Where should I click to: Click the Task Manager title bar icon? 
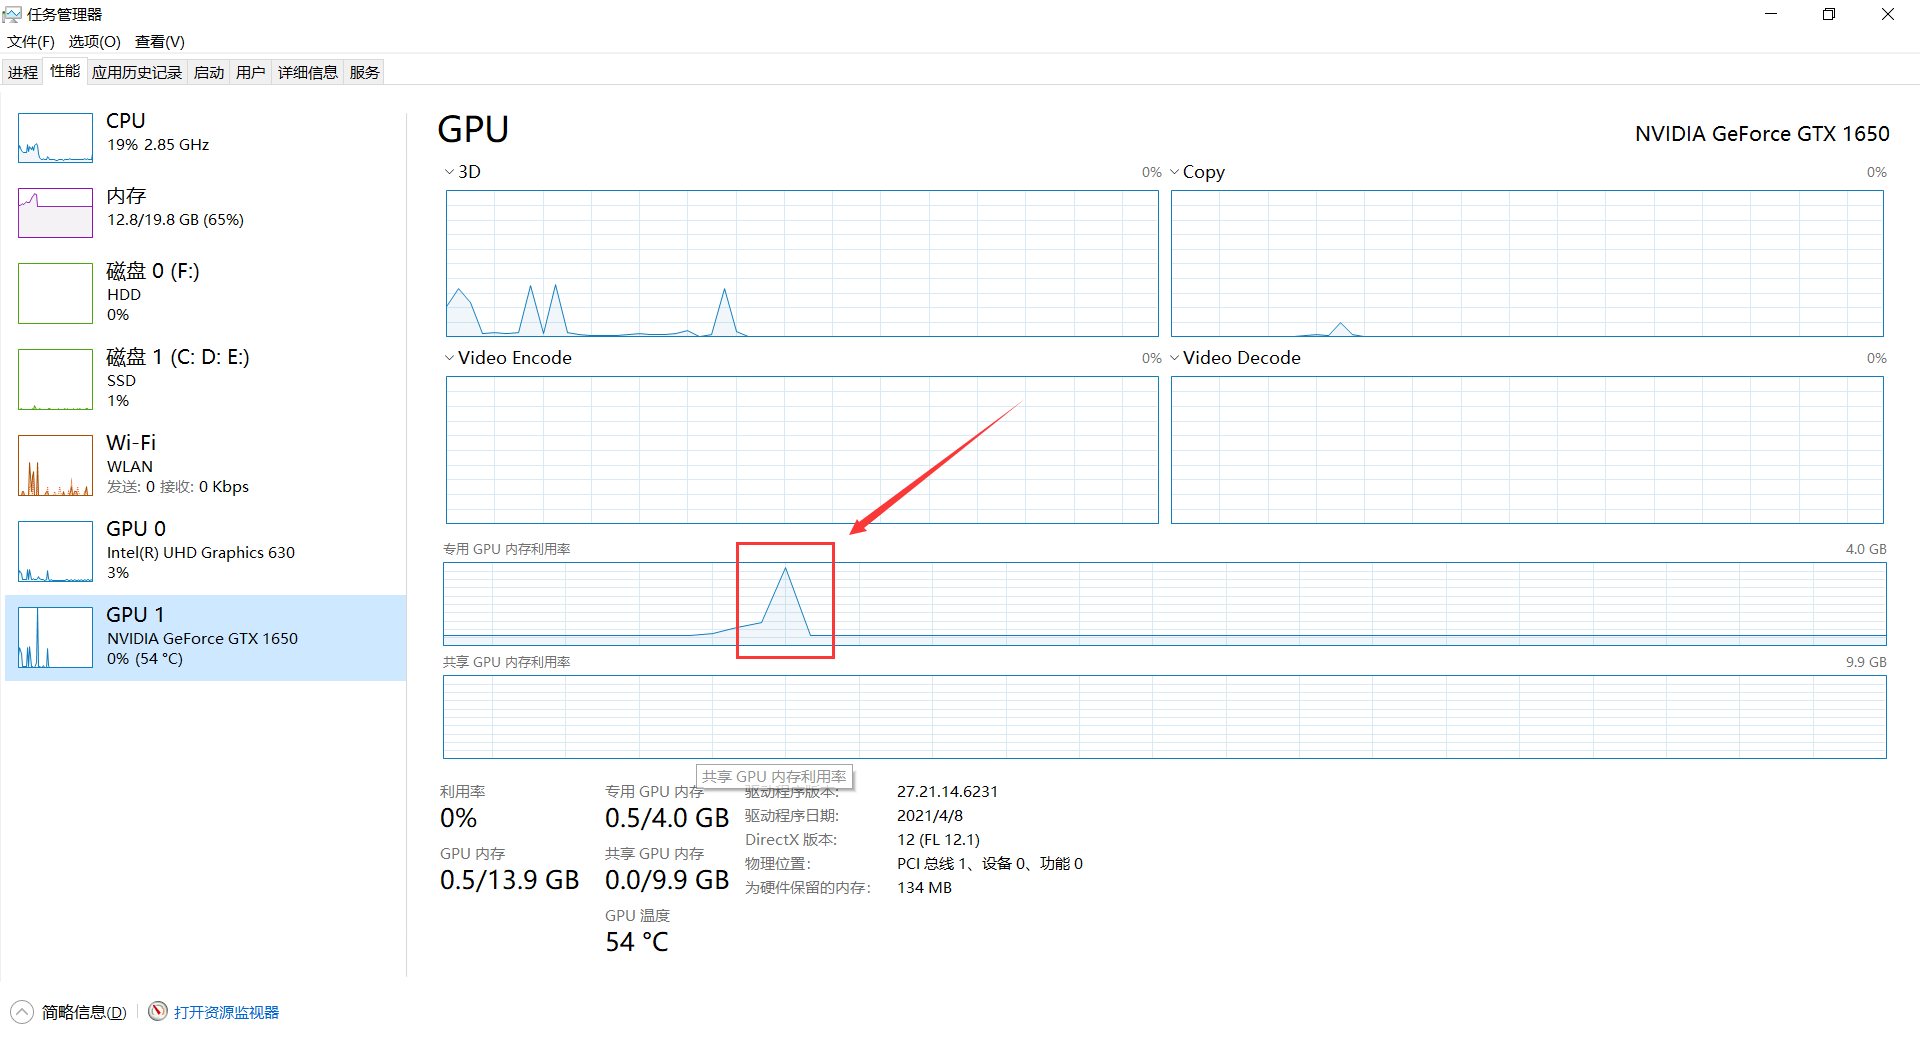click(x=12, y=14)
